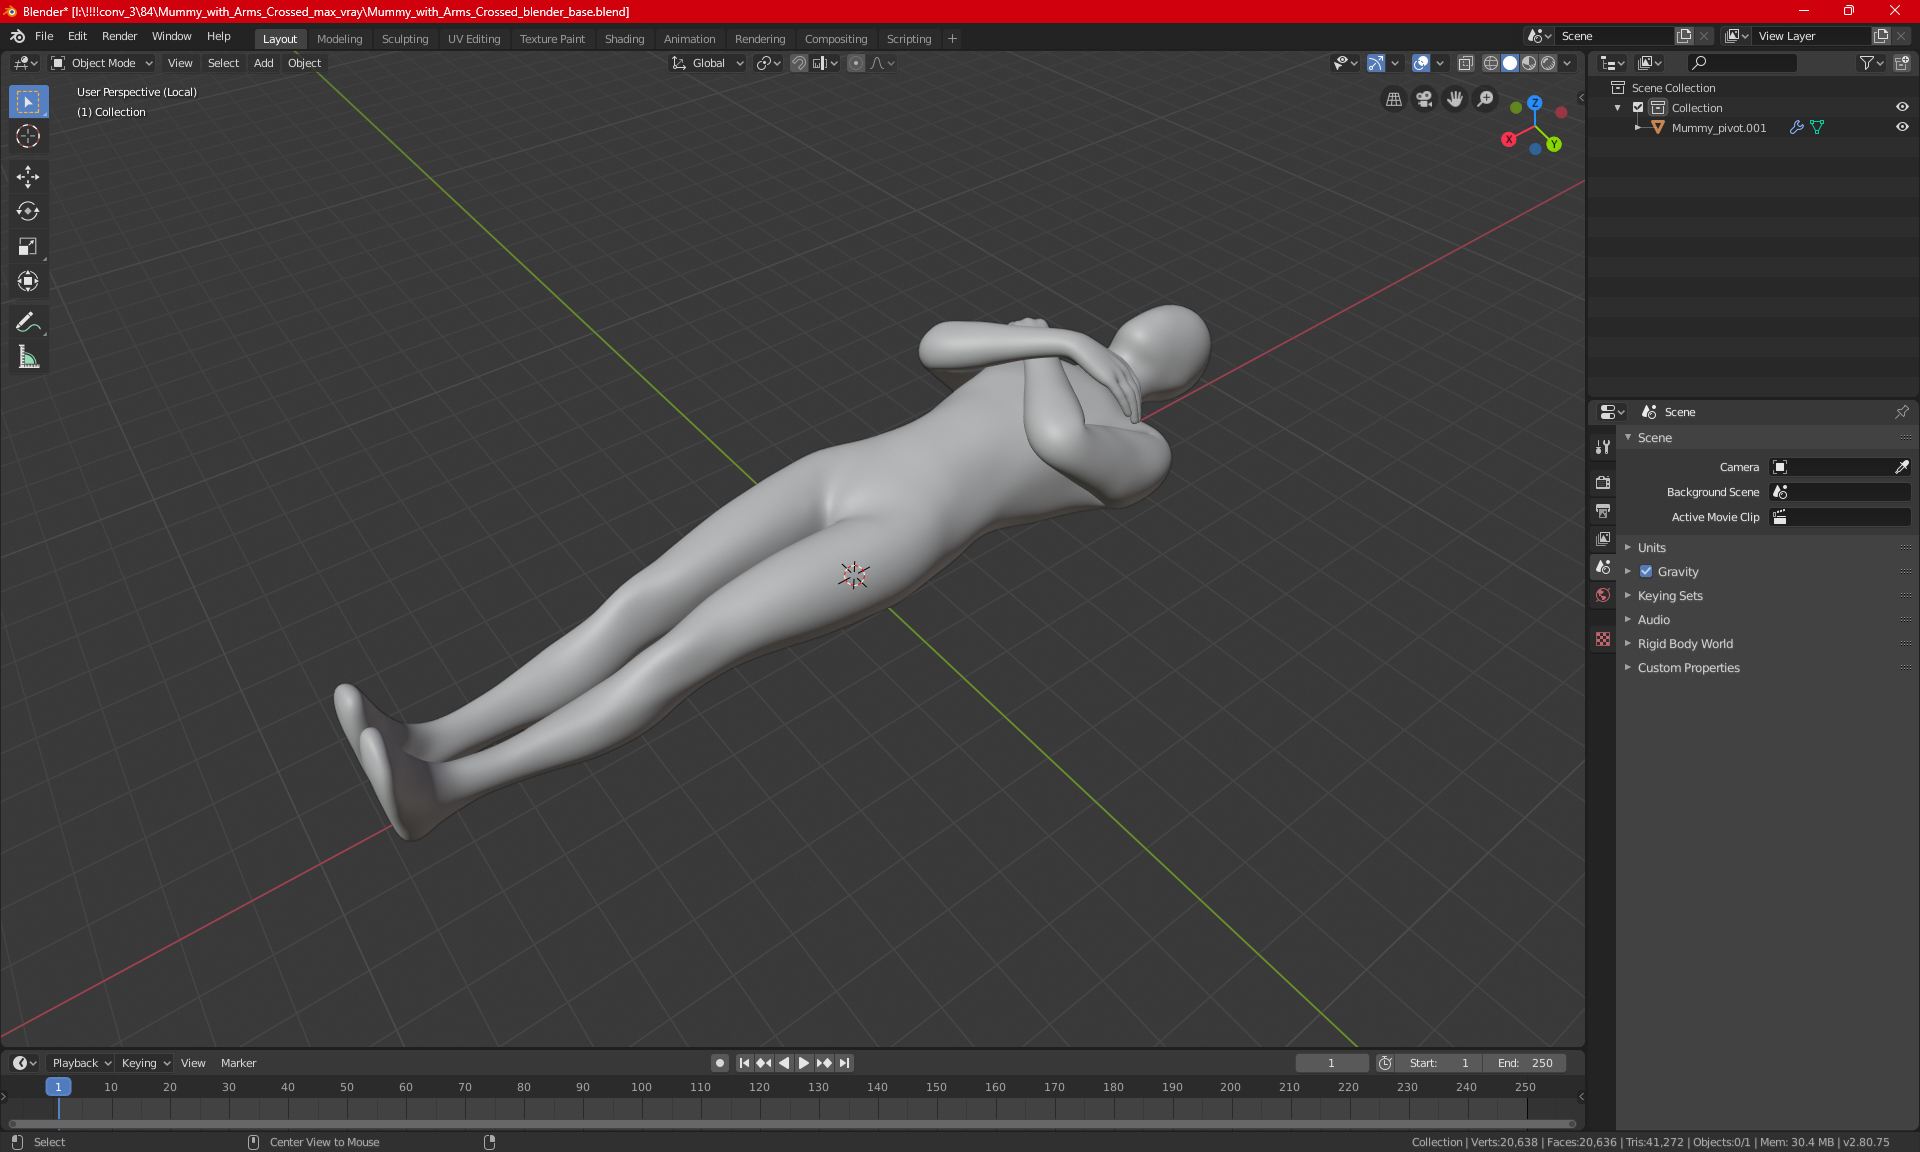The height and width of the screenshot is (1152, 1920).
Task: Add a new collection in outliner
Action: coord(1901,63)
